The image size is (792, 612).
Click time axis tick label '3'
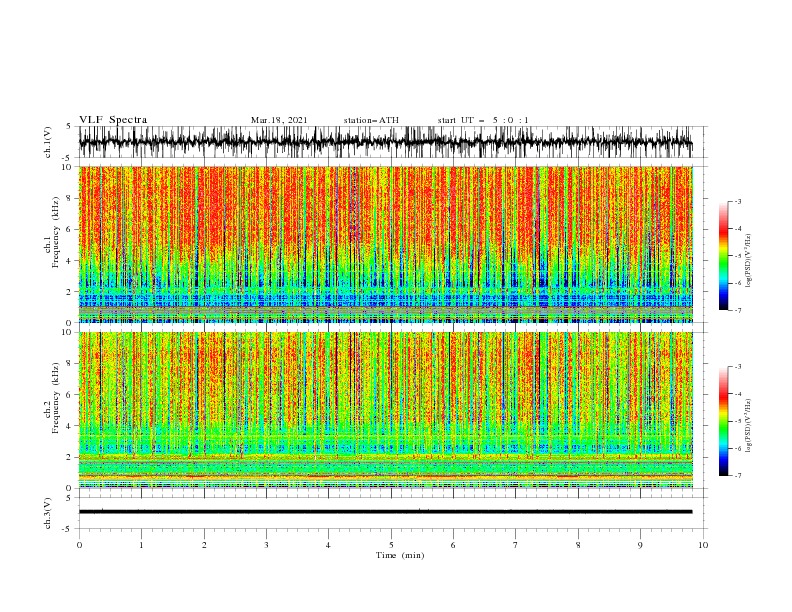point(266,545)
